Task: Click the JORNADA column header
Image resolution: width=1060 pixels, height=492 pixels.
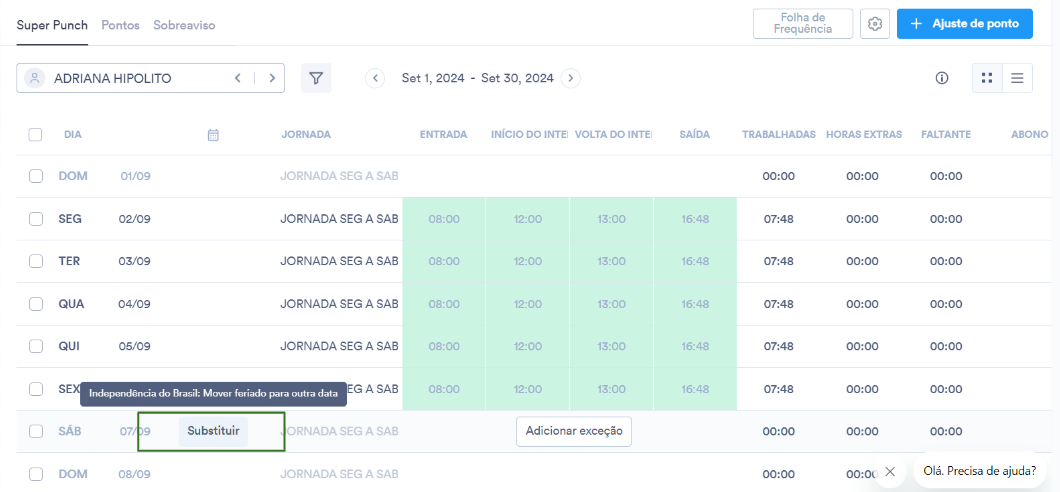Action: 306,134
